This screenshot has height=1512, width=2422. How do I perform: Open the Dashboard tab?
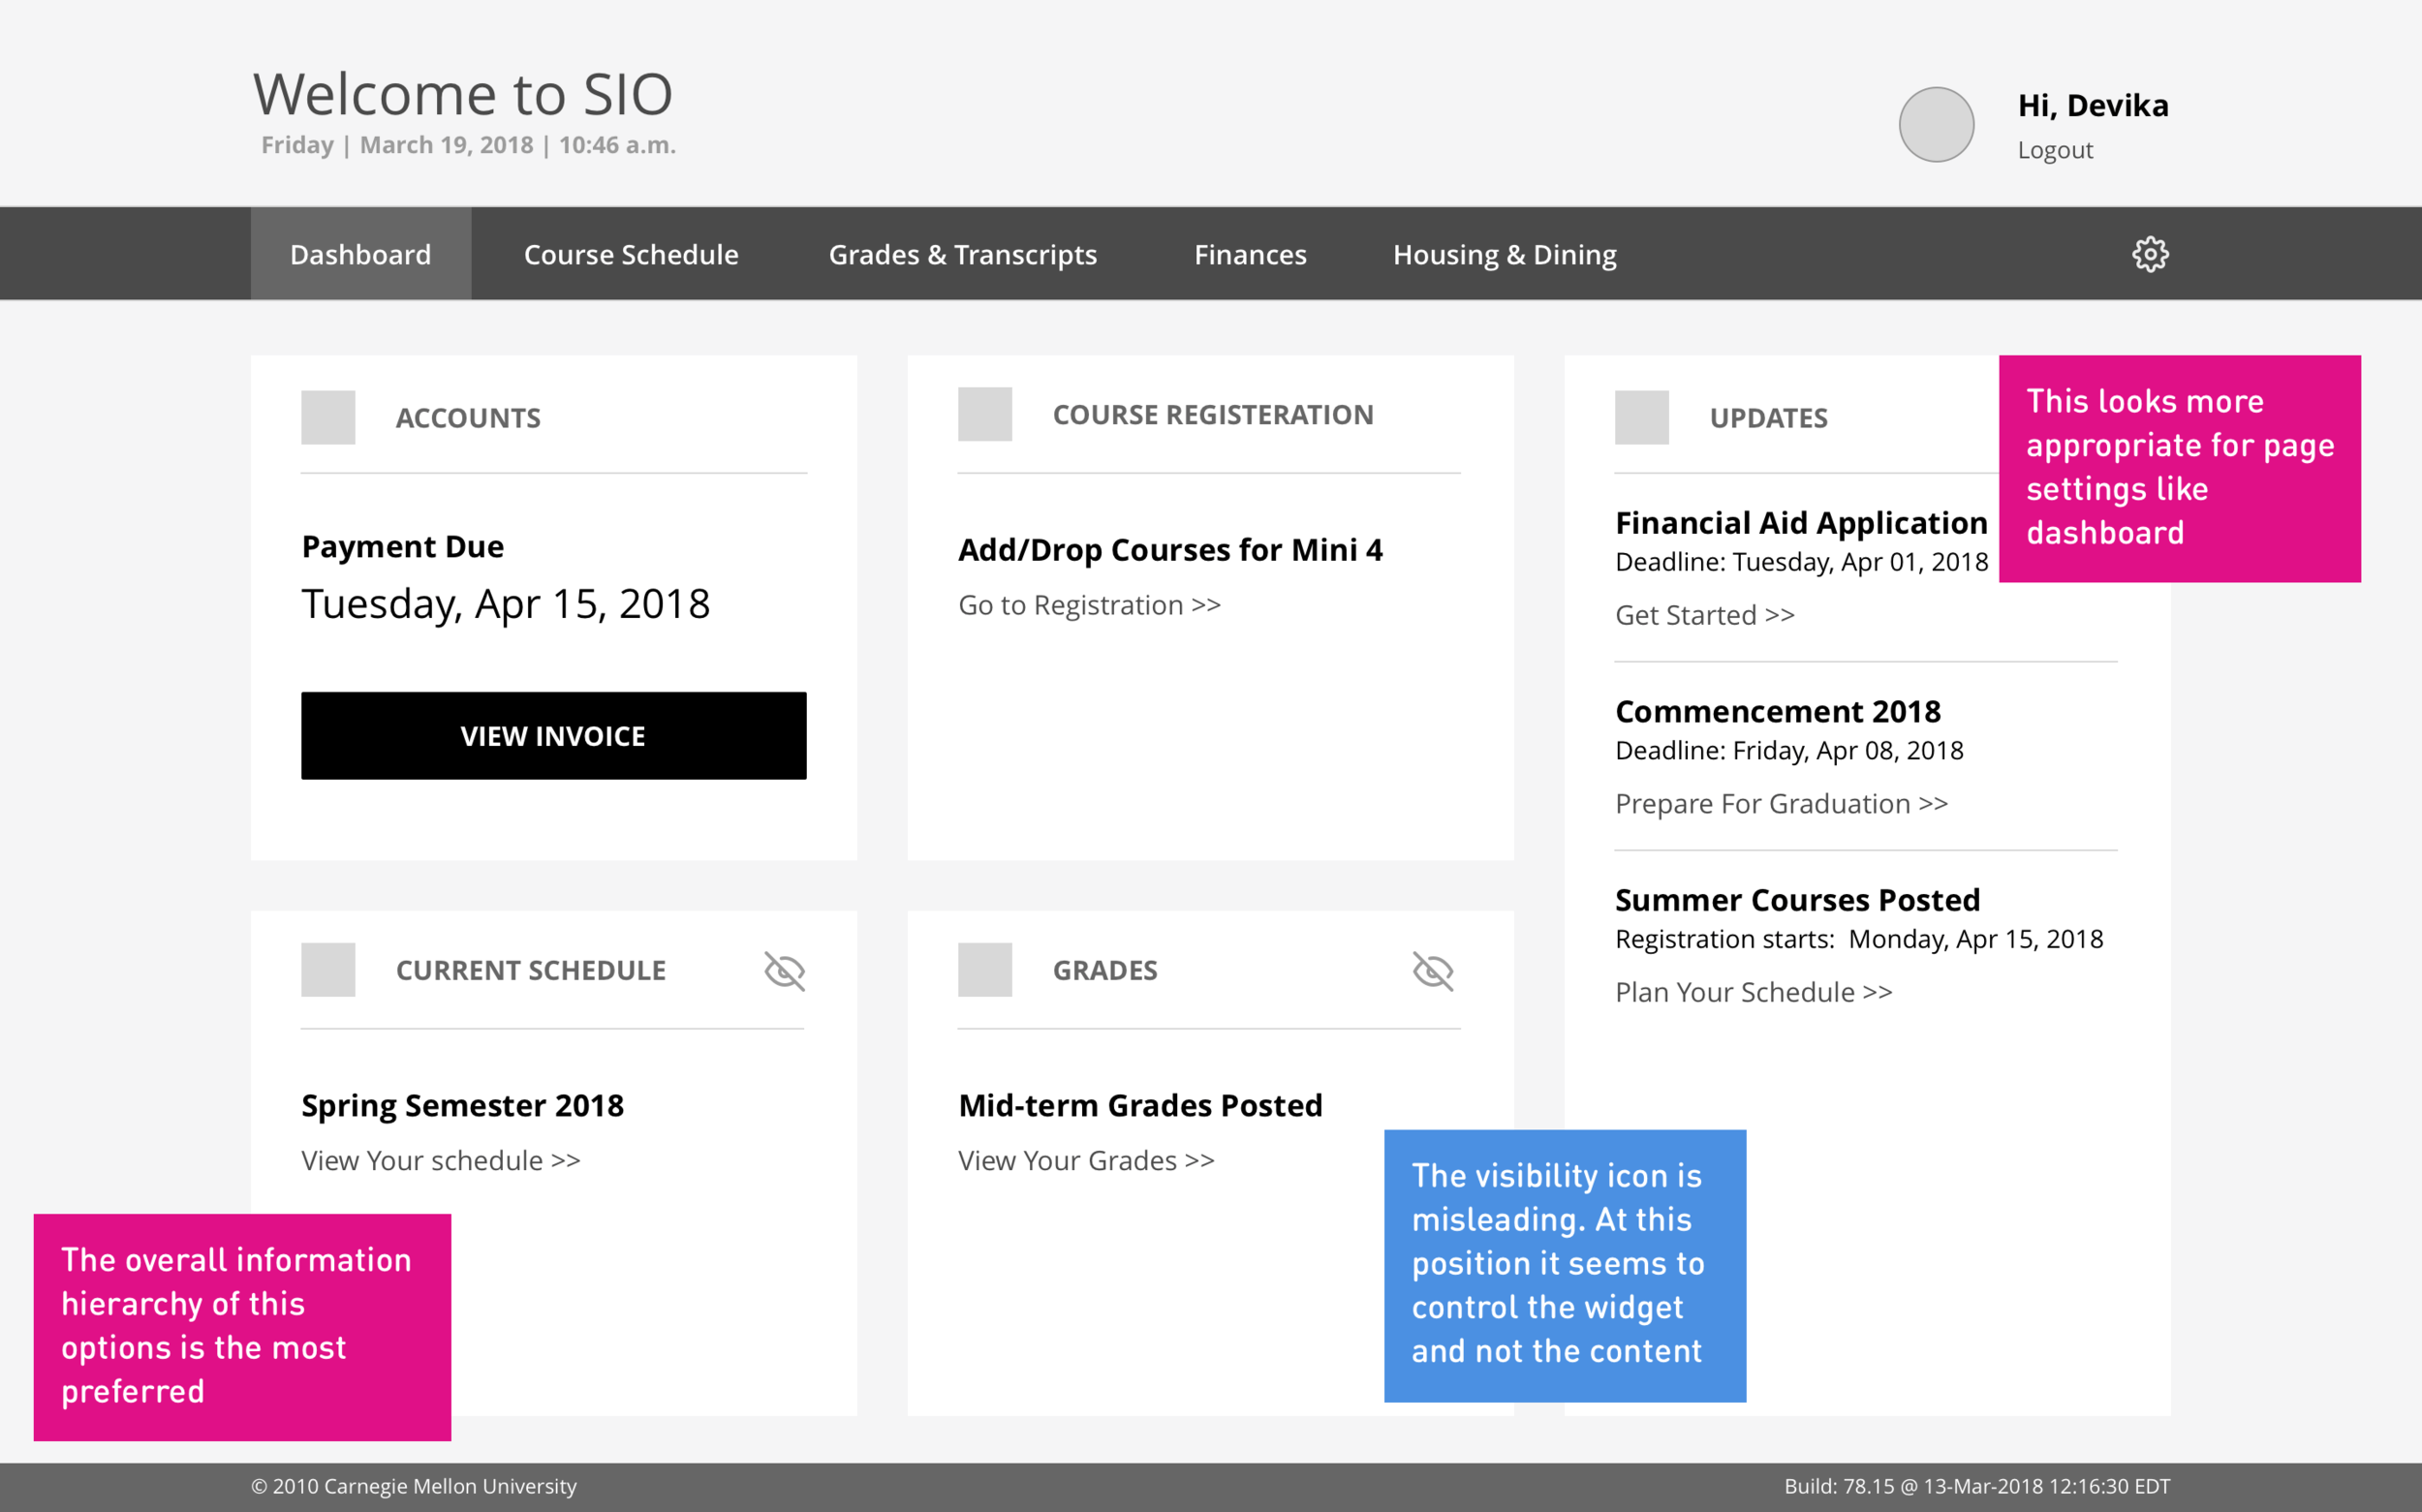[361, 254]
